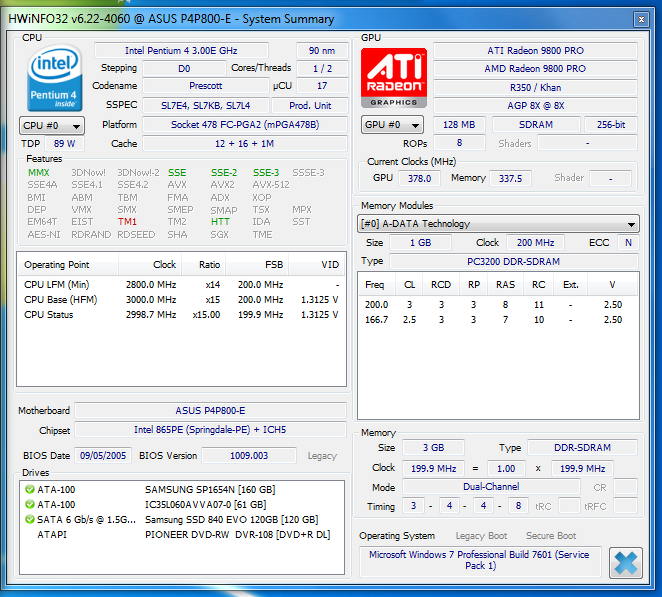Select the 166.7 frequency timing row
662x597 pixels.
pos(498,320)
